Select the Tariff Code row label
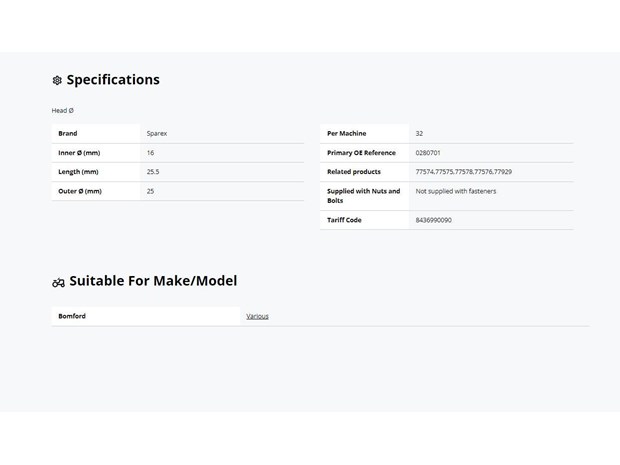 pos(344,220)
